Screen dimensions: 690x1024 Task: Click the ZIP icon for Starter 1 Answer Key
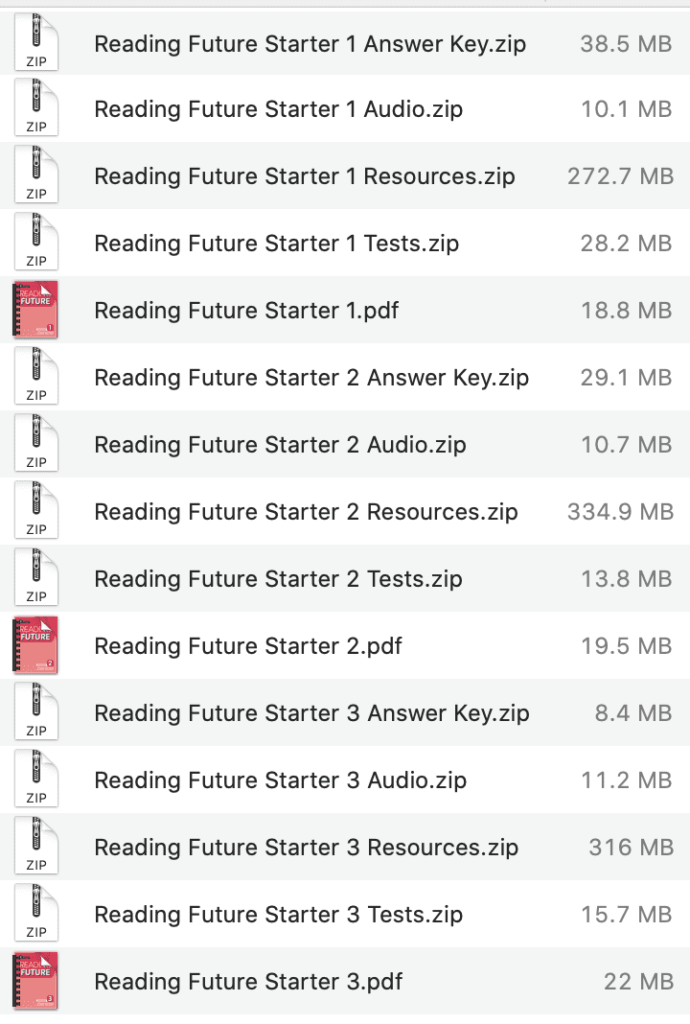point(35,42)
